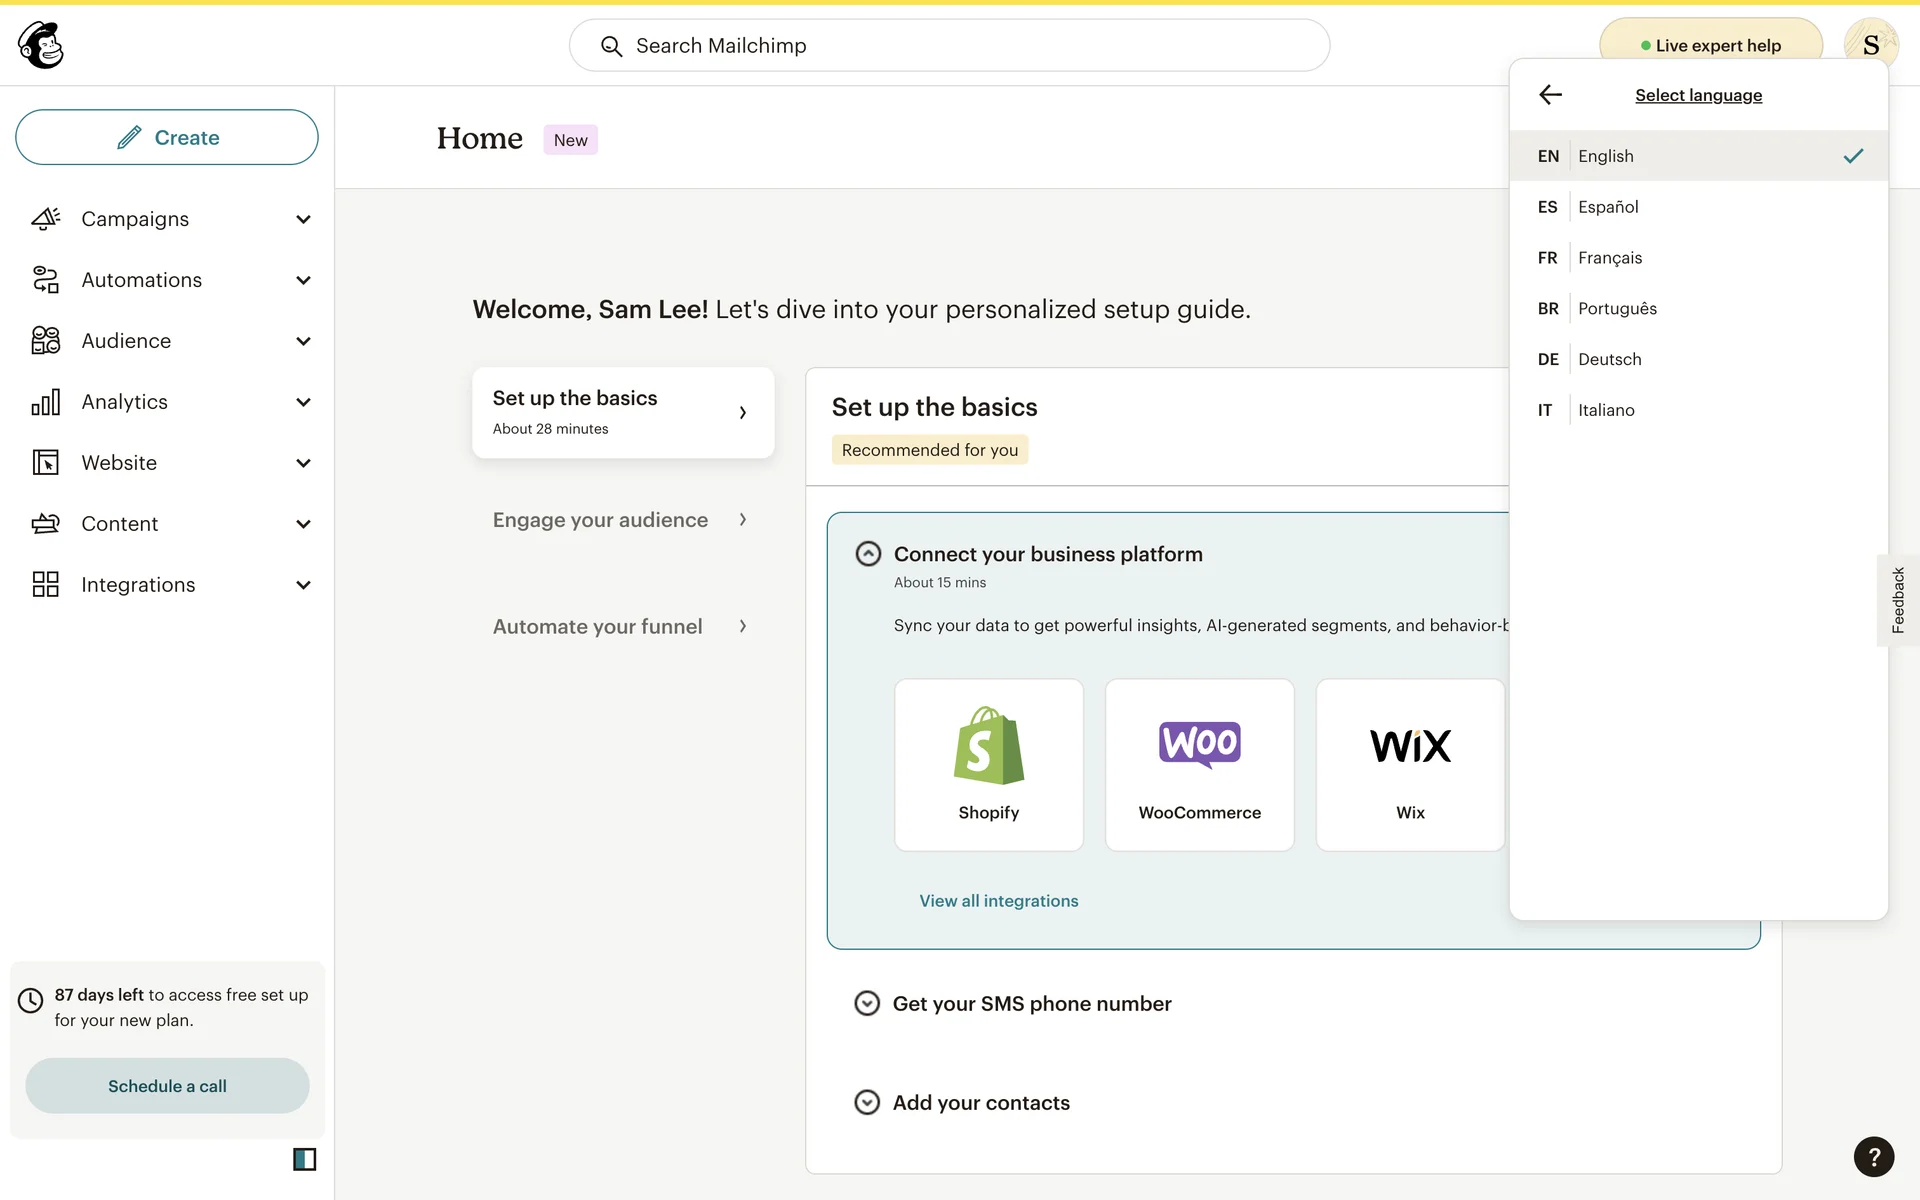Select Español language option
The width and height of the screenshot is (1920, 1200).
pos(1608,207)
